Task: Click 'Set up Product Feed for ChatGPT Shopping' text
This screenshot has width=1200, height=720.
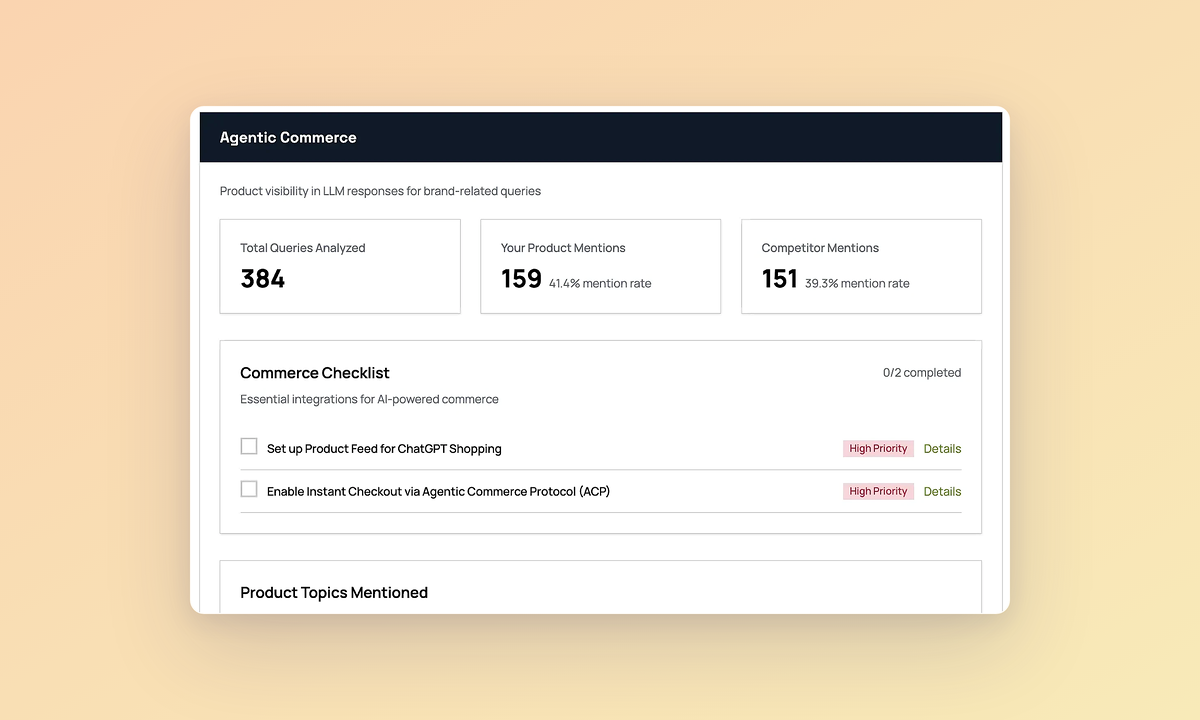Action: point(384,449)
